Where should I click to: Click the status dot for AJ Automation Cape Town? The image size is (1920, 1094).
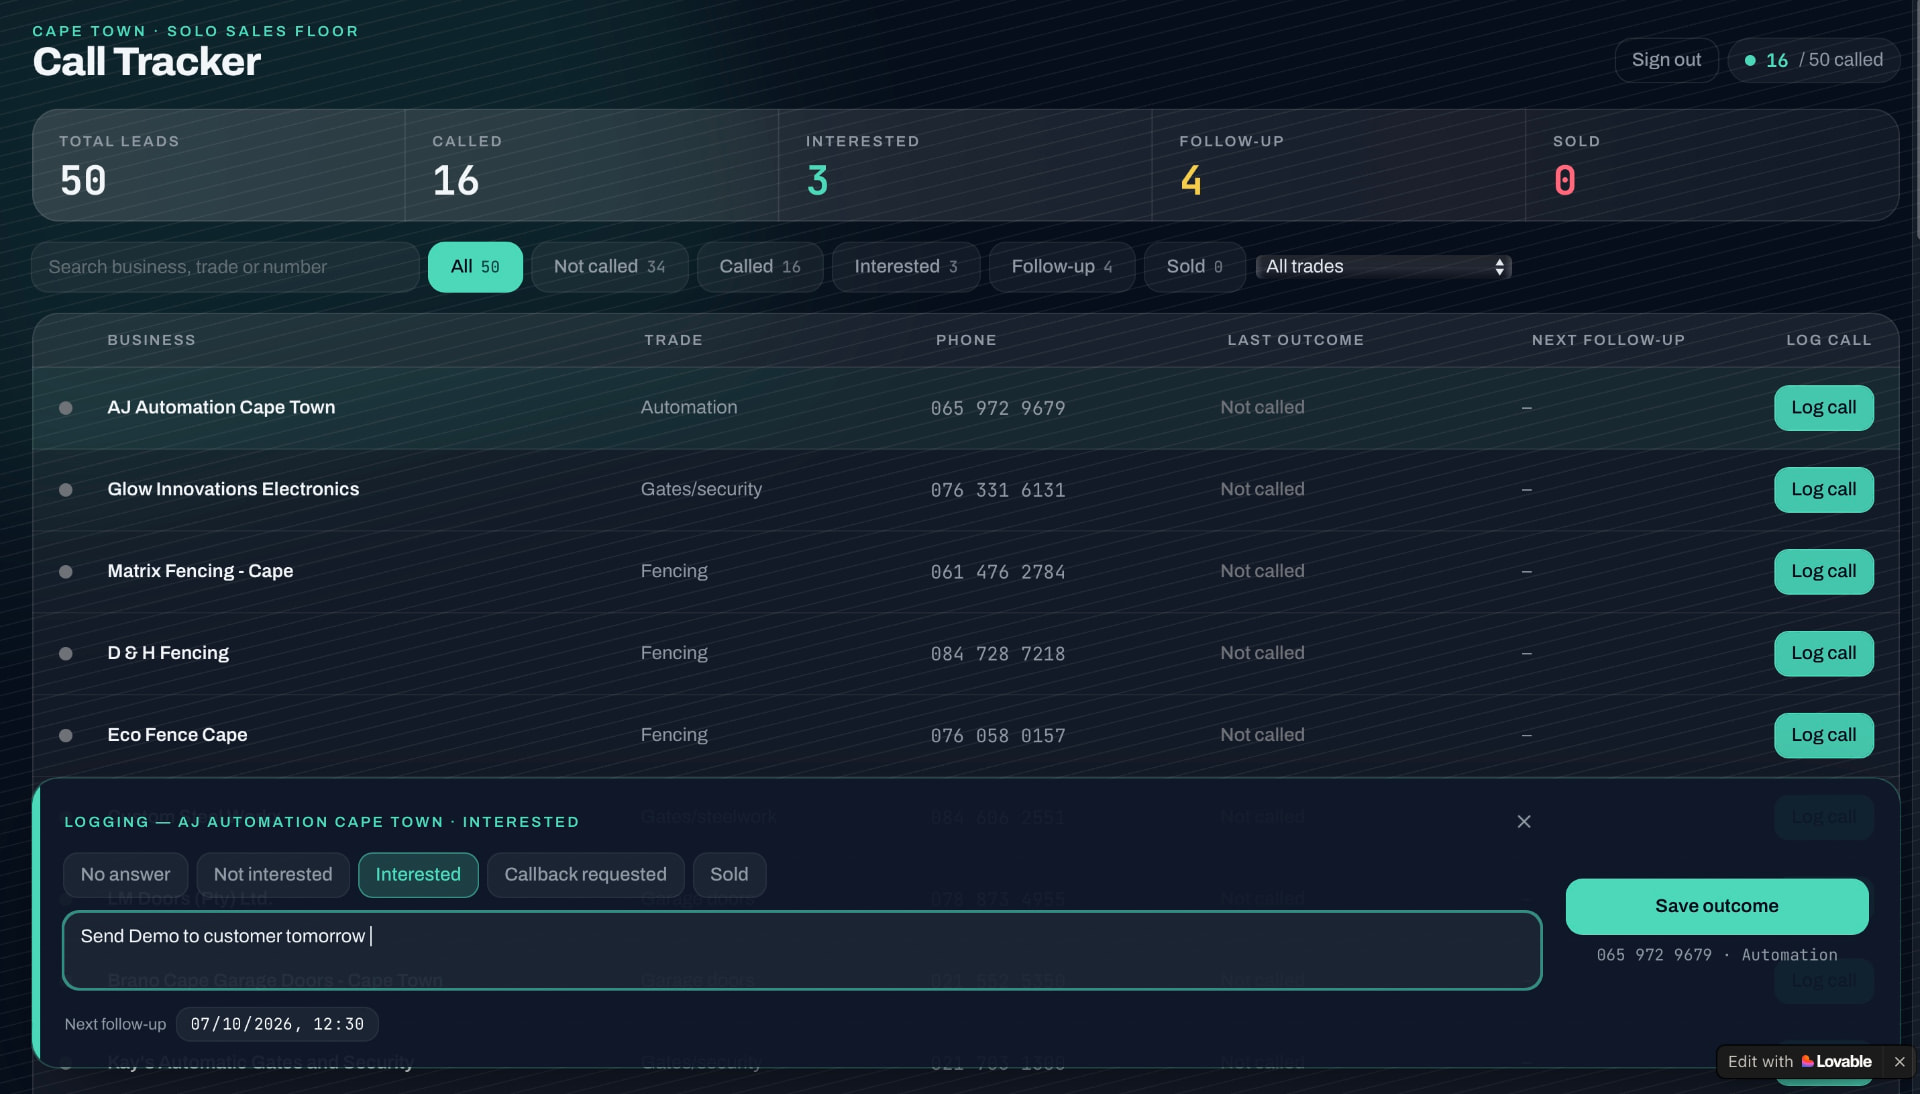tap(66, 408)
